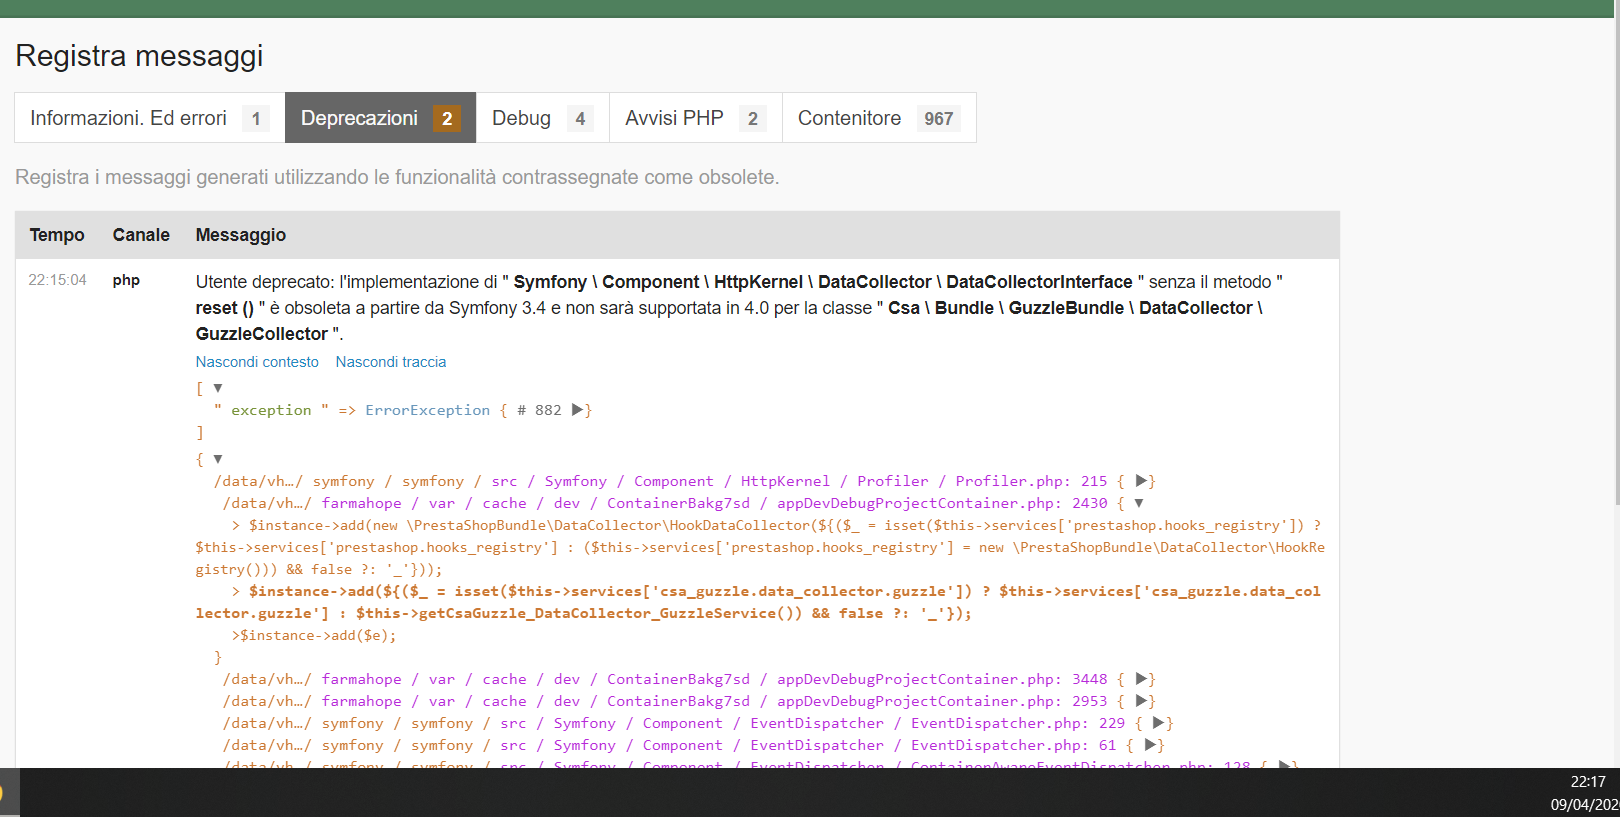This screenshot has height=817, width=1620.
Task: Click the appDevDebugProjectContainer.php: 2430 path
Action: point(665,503)
